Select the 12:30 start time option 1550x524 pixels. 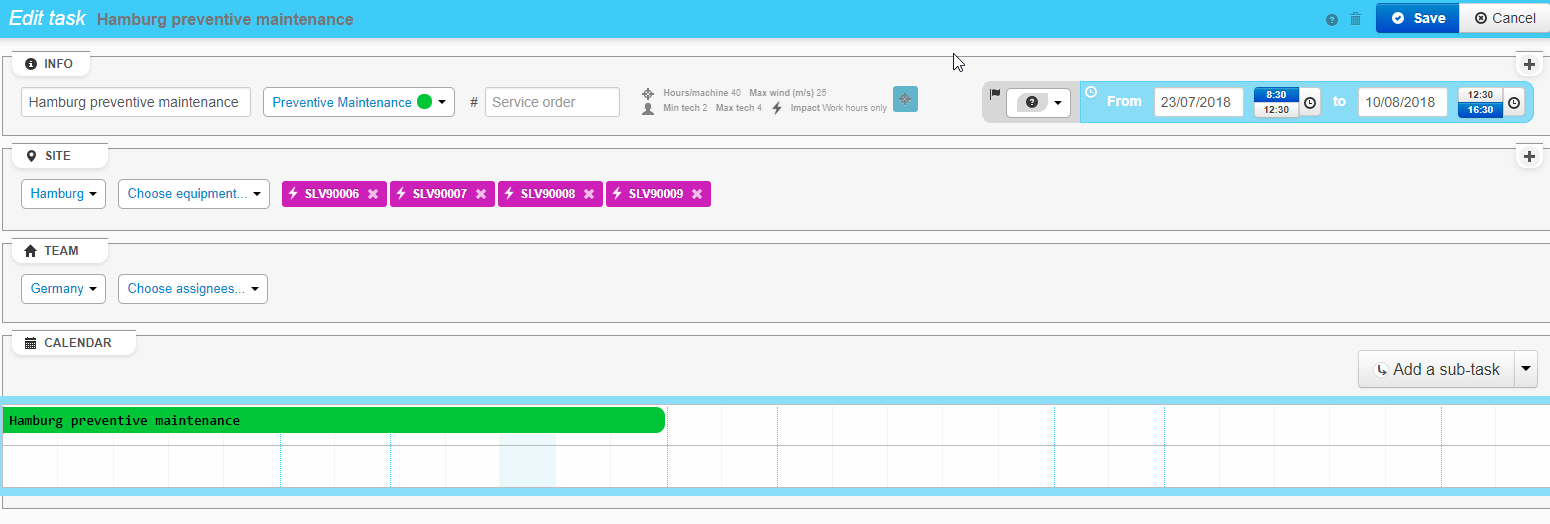point(1276,110)
